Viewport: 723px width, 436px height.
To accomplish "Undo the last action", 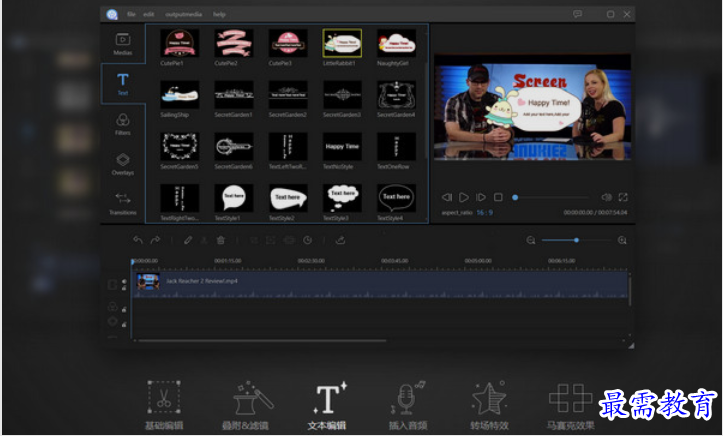I will [x=138, y=240].
